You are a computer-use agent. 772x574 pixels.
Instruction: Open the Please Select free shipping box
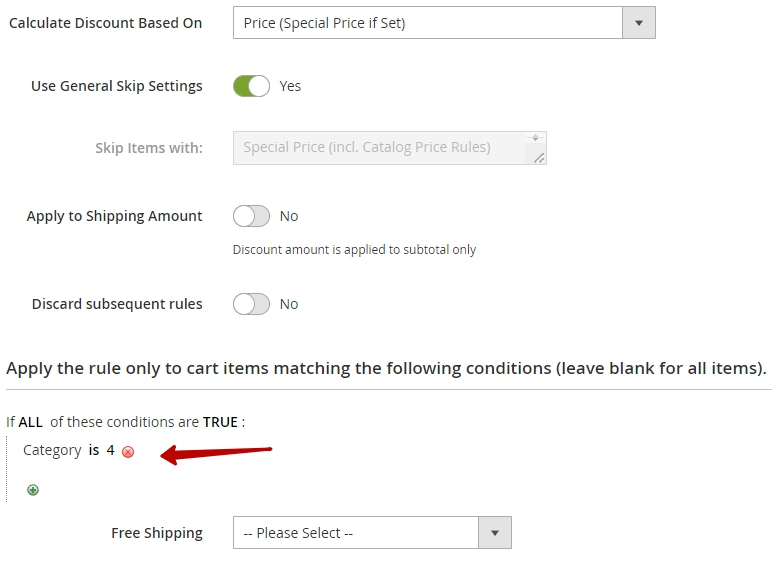point(372,533)
